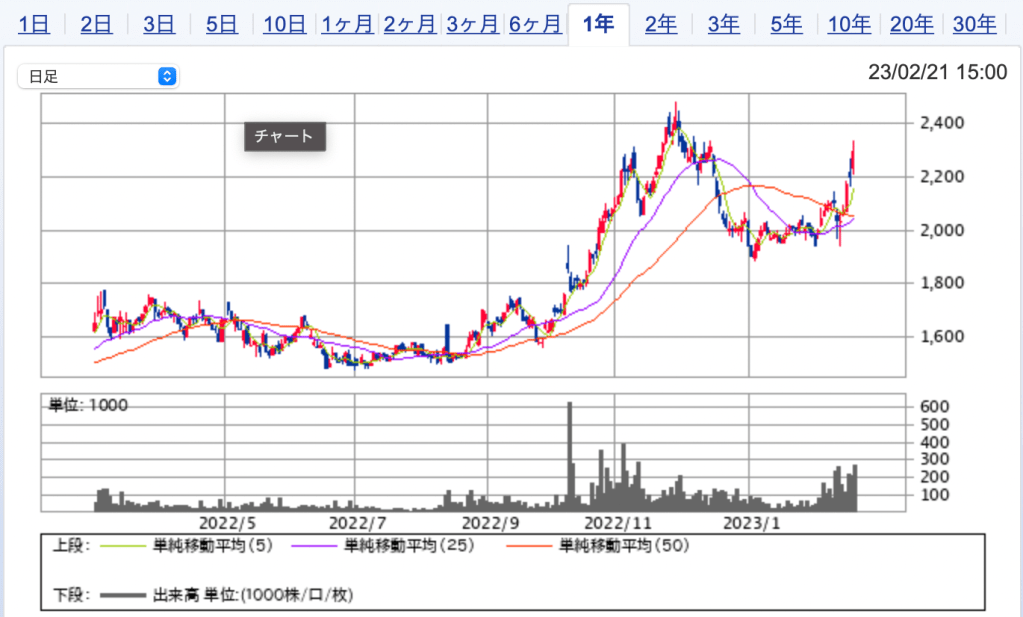
Task: Switch to the 1日 time range tab
Action: coord(34,24)
